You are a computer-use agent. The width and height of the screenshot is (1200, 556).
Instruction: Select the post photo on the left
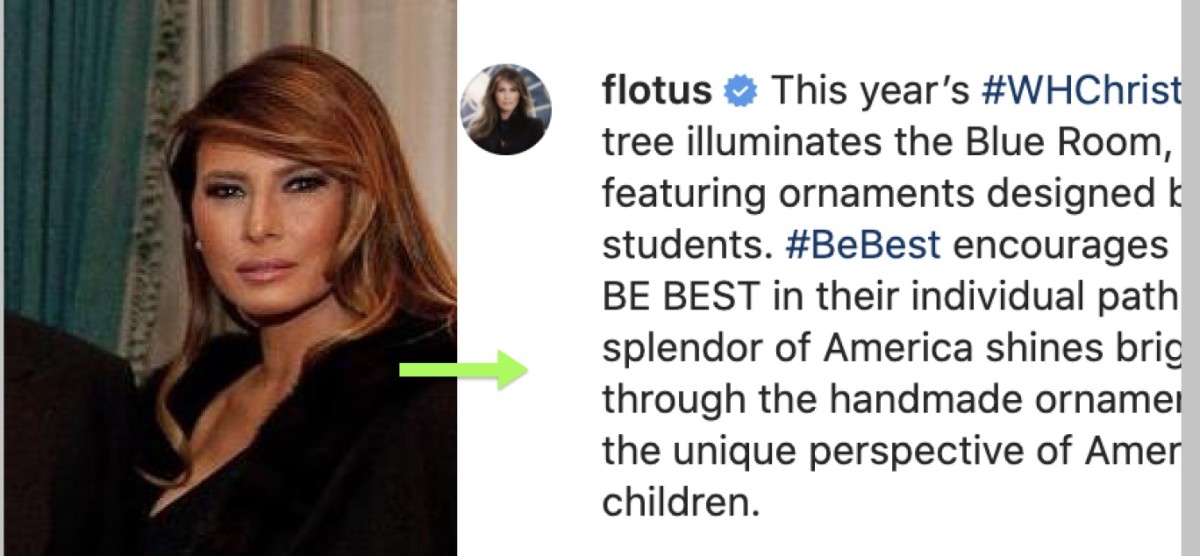click(x=230, y=278)
